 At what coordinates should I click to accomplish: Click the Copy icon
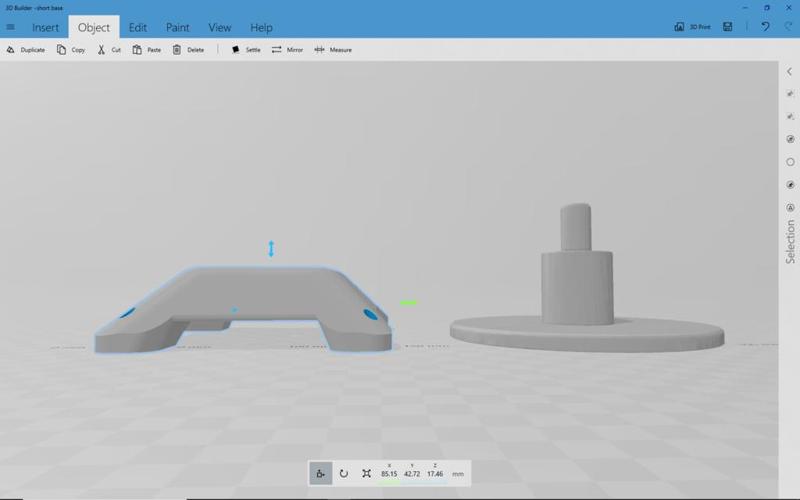61,49
